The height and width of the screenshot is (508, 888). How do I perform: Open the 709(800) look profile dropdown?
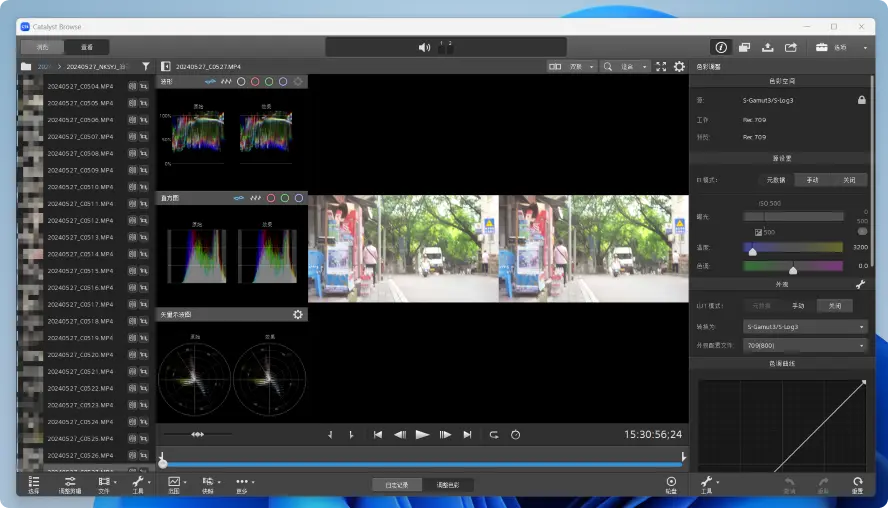(805, 345)
